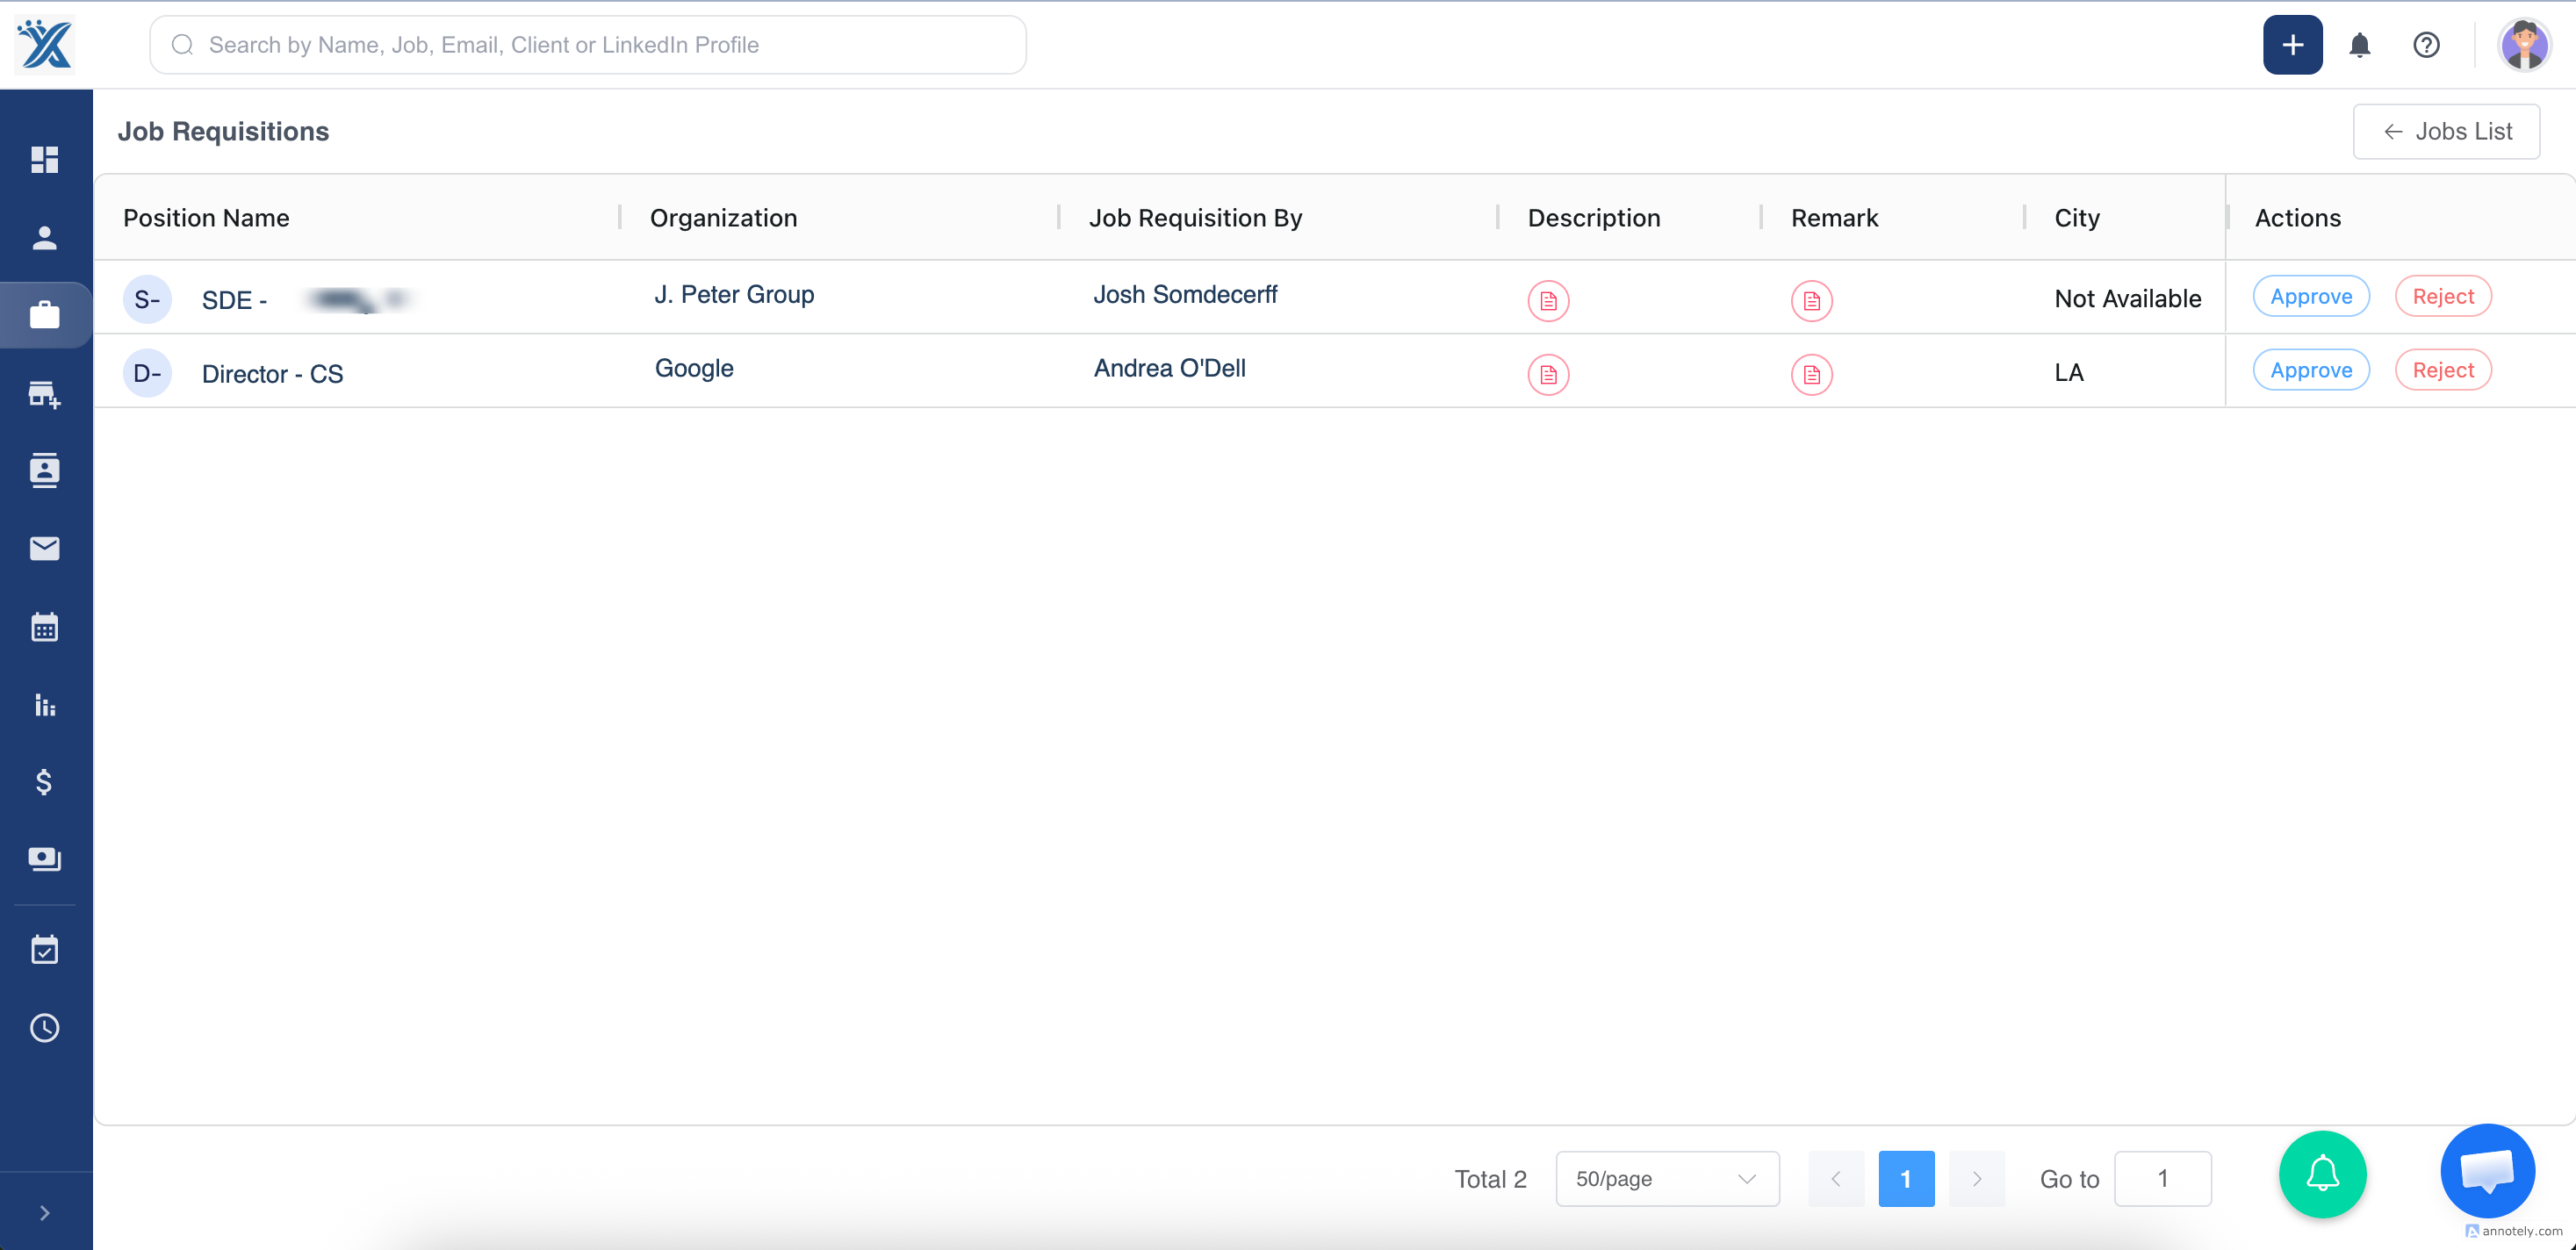
Task: Select the briefcase jobs icon in the sidebar
Action: [45, 315]
